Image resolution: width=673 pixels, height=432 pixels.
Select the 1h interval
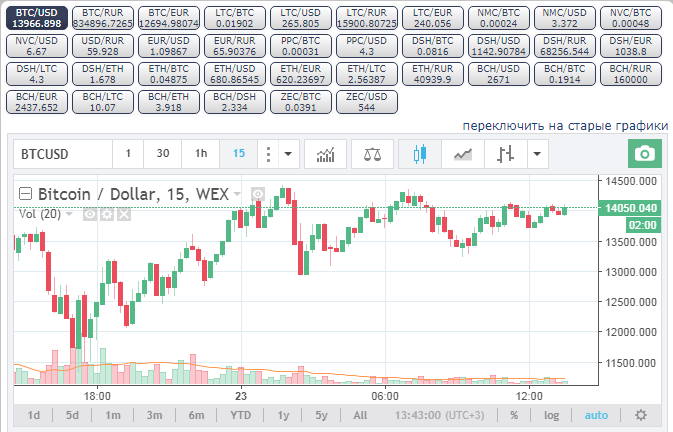click(x=201, y=154)
